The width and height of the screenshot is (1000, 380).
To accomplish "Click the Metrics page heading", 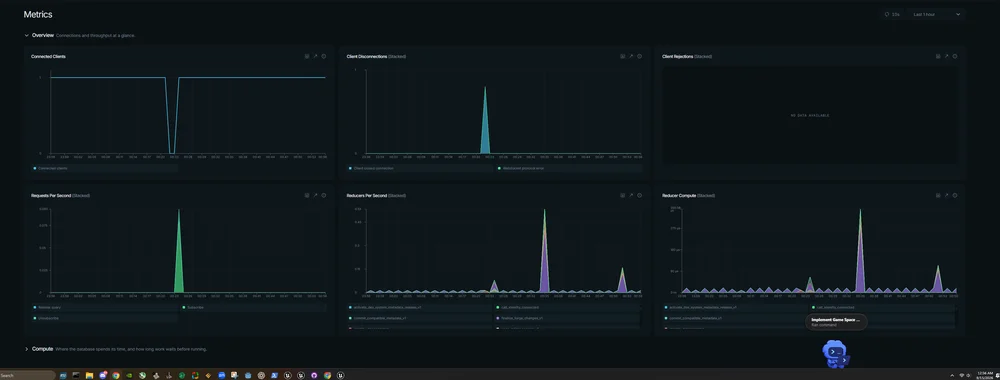I will [38, 14].
